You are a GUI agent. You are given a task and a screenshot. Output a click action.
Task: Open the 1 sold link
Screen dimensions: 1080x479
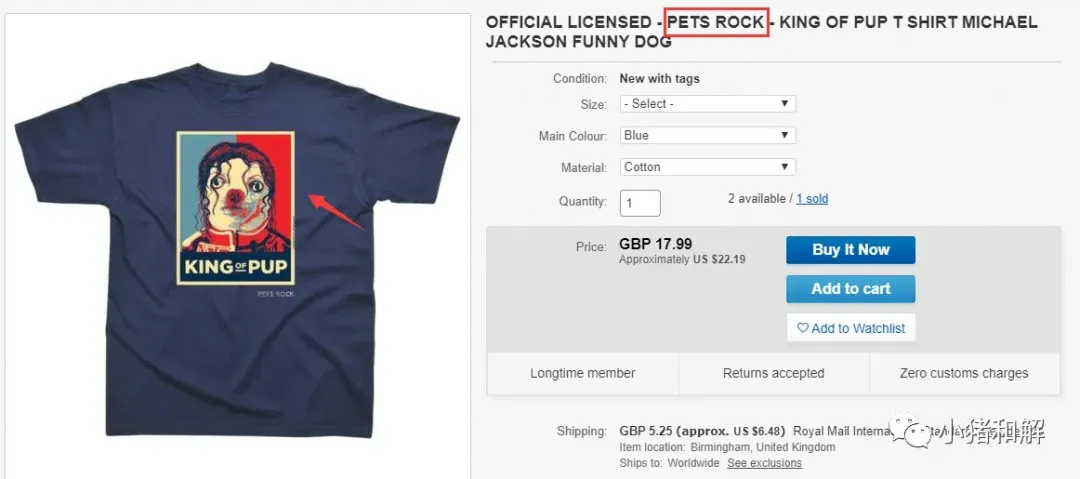point(812,199)
